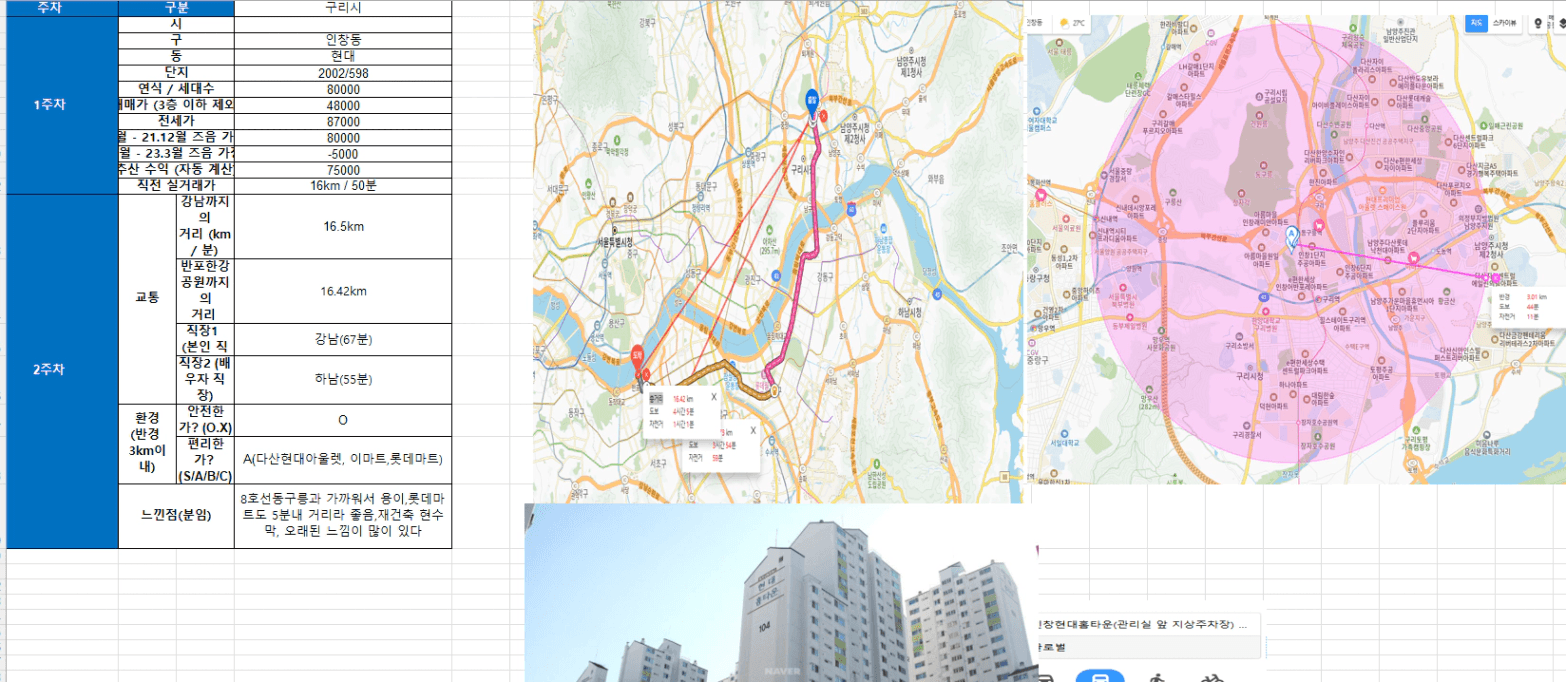
Task: Select the 단지 label cell
Action: pos(176,73)
